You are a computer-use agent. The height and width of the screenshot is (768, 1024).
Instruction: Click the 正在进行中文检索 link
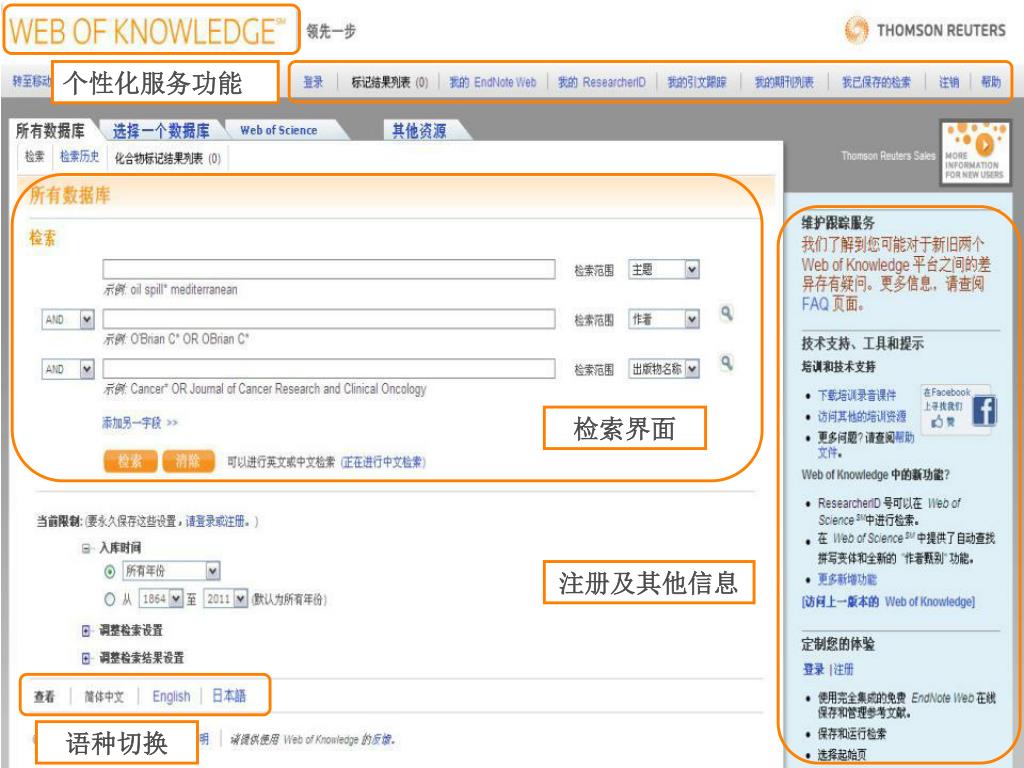383,462
